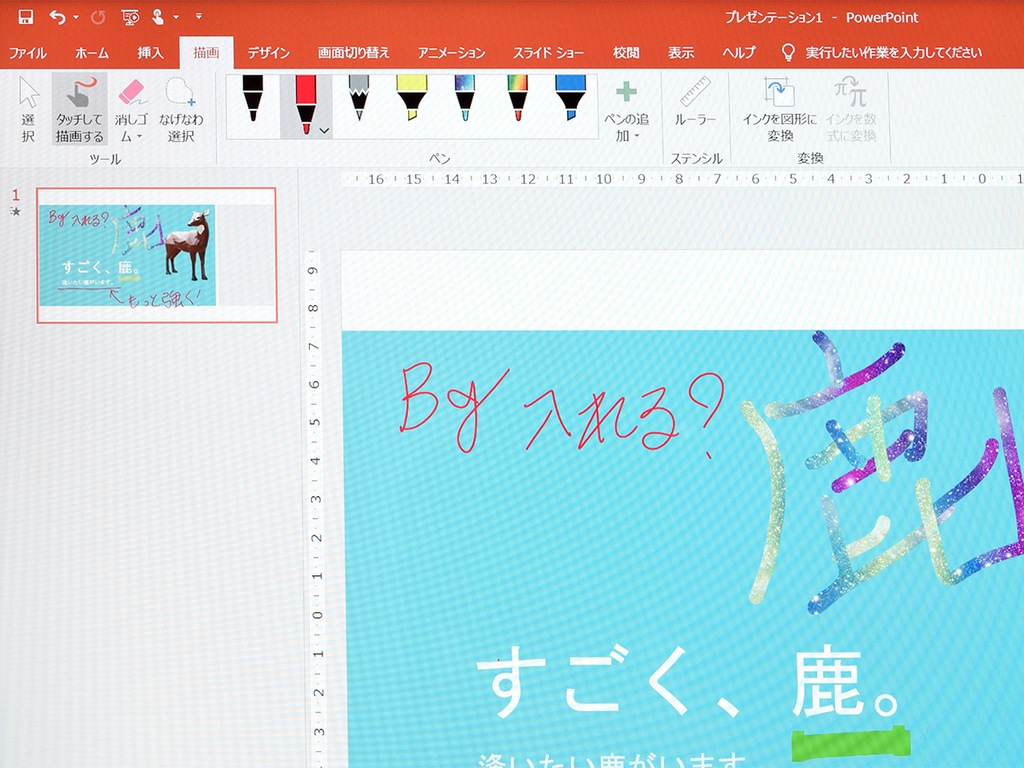Select the 描画 tab
1024x768 pixels.
point(206,53)
